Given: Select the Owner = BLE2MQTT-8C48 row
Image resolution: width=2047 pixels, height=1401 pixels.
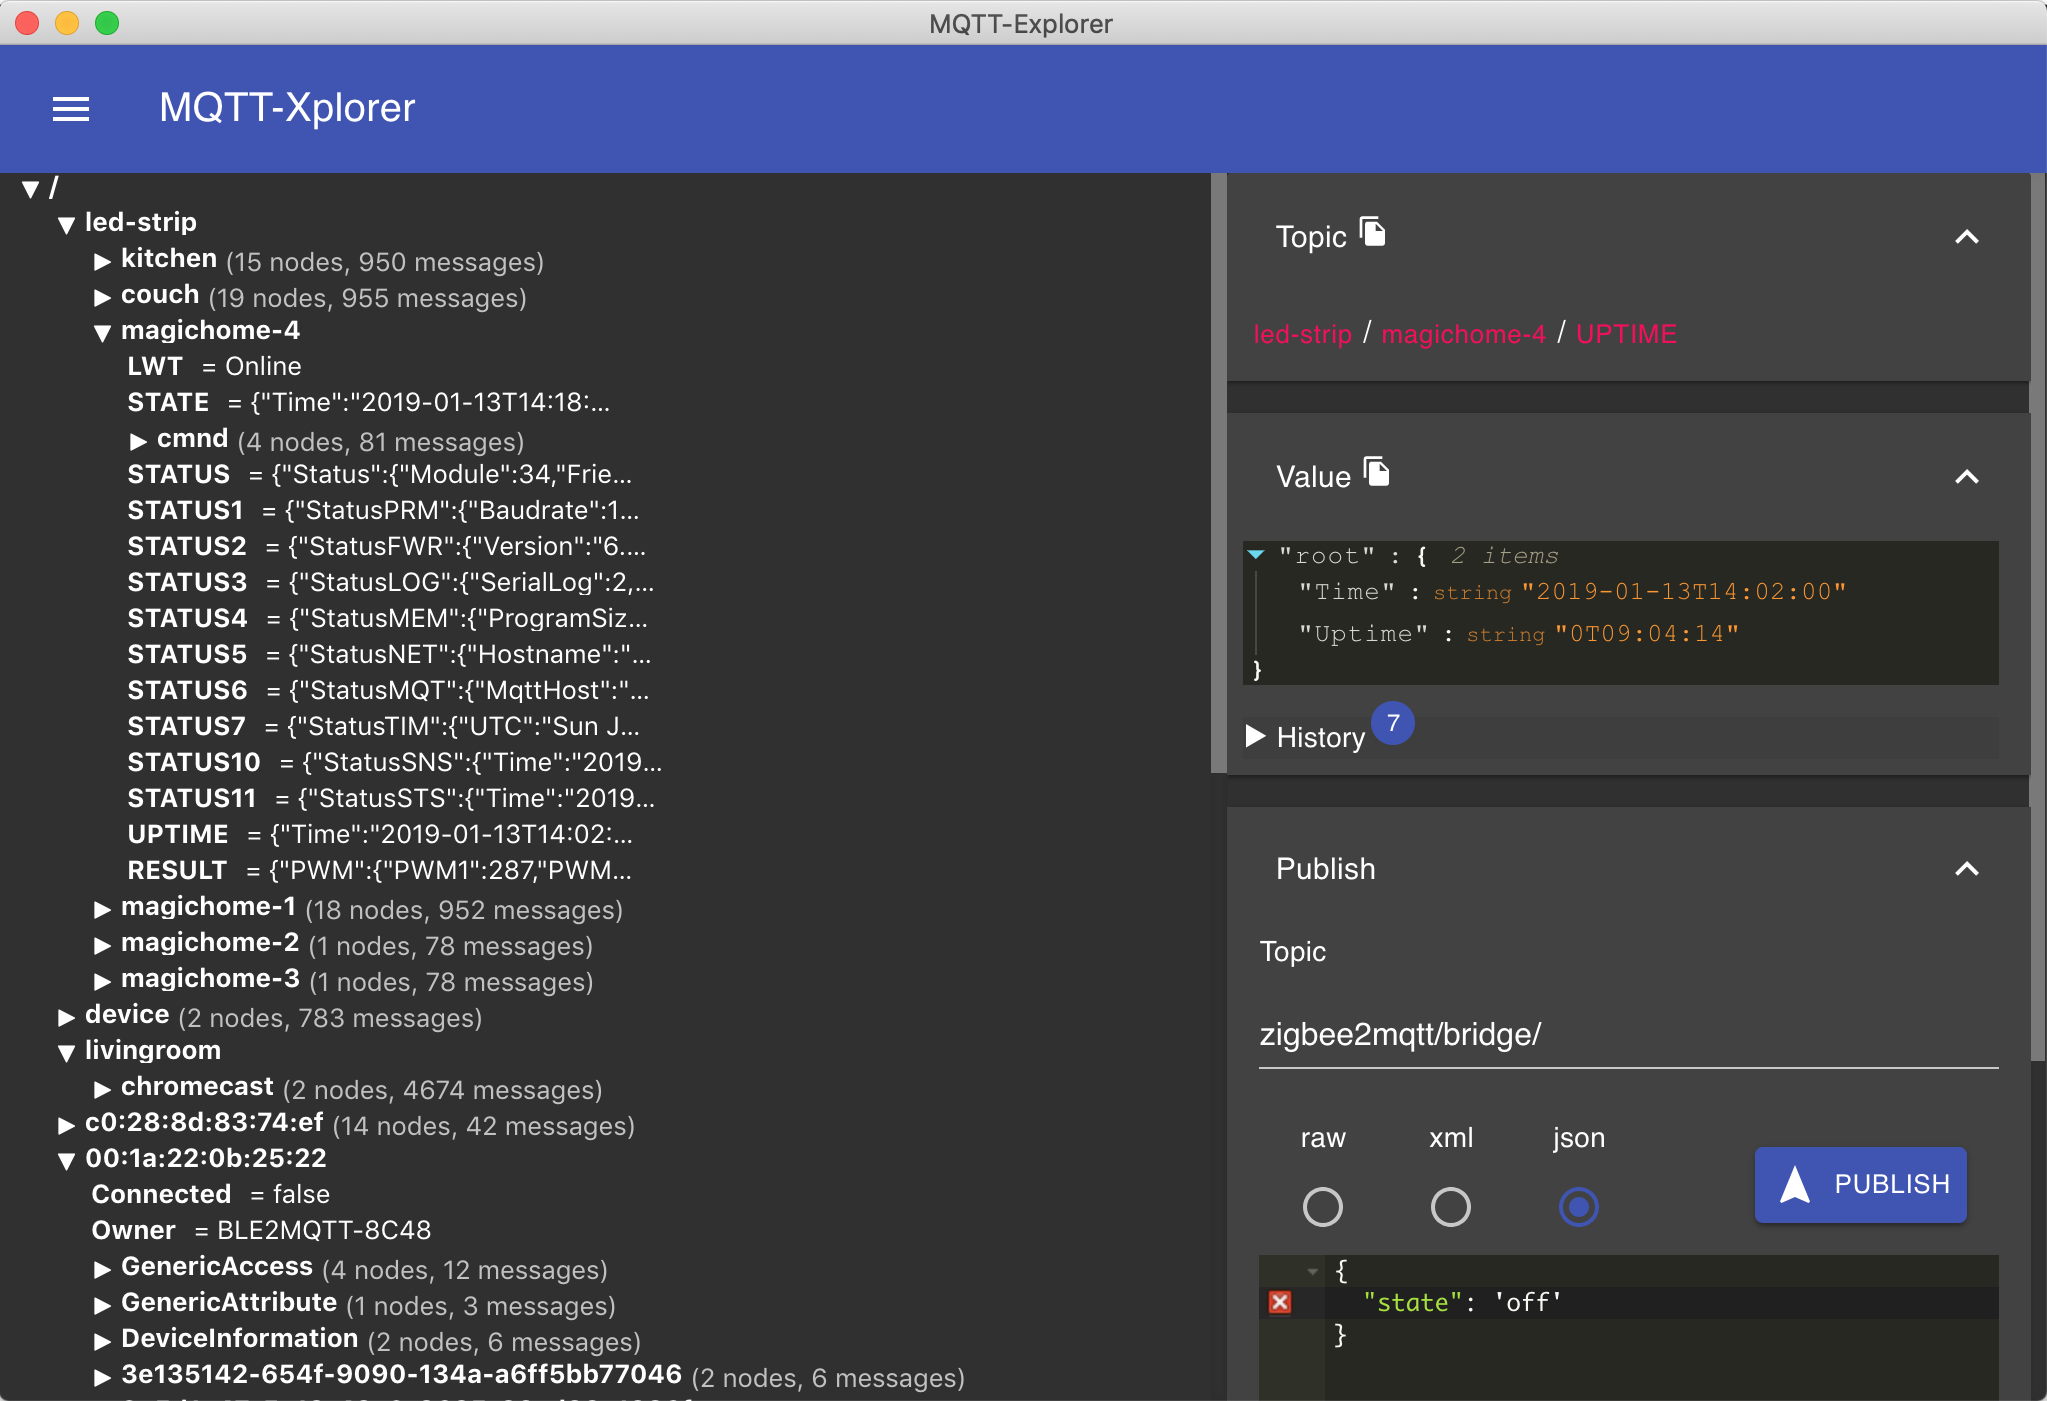Looking at the screenshot, I should [x=261, y=1230].
